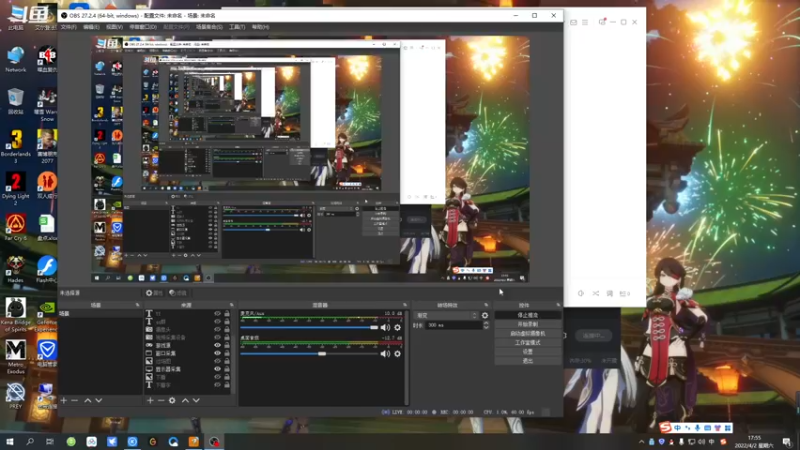Click the 工作室模式 button
800x450 pixels.
[528, 343]
